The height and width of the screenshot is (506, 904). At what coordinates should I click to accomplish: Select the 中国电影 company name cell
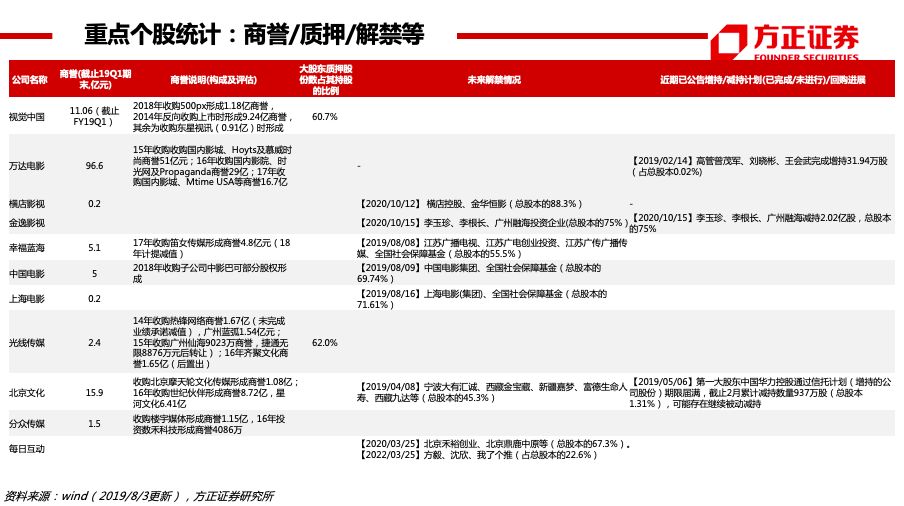pyautogui.click(x=27, y=274)
